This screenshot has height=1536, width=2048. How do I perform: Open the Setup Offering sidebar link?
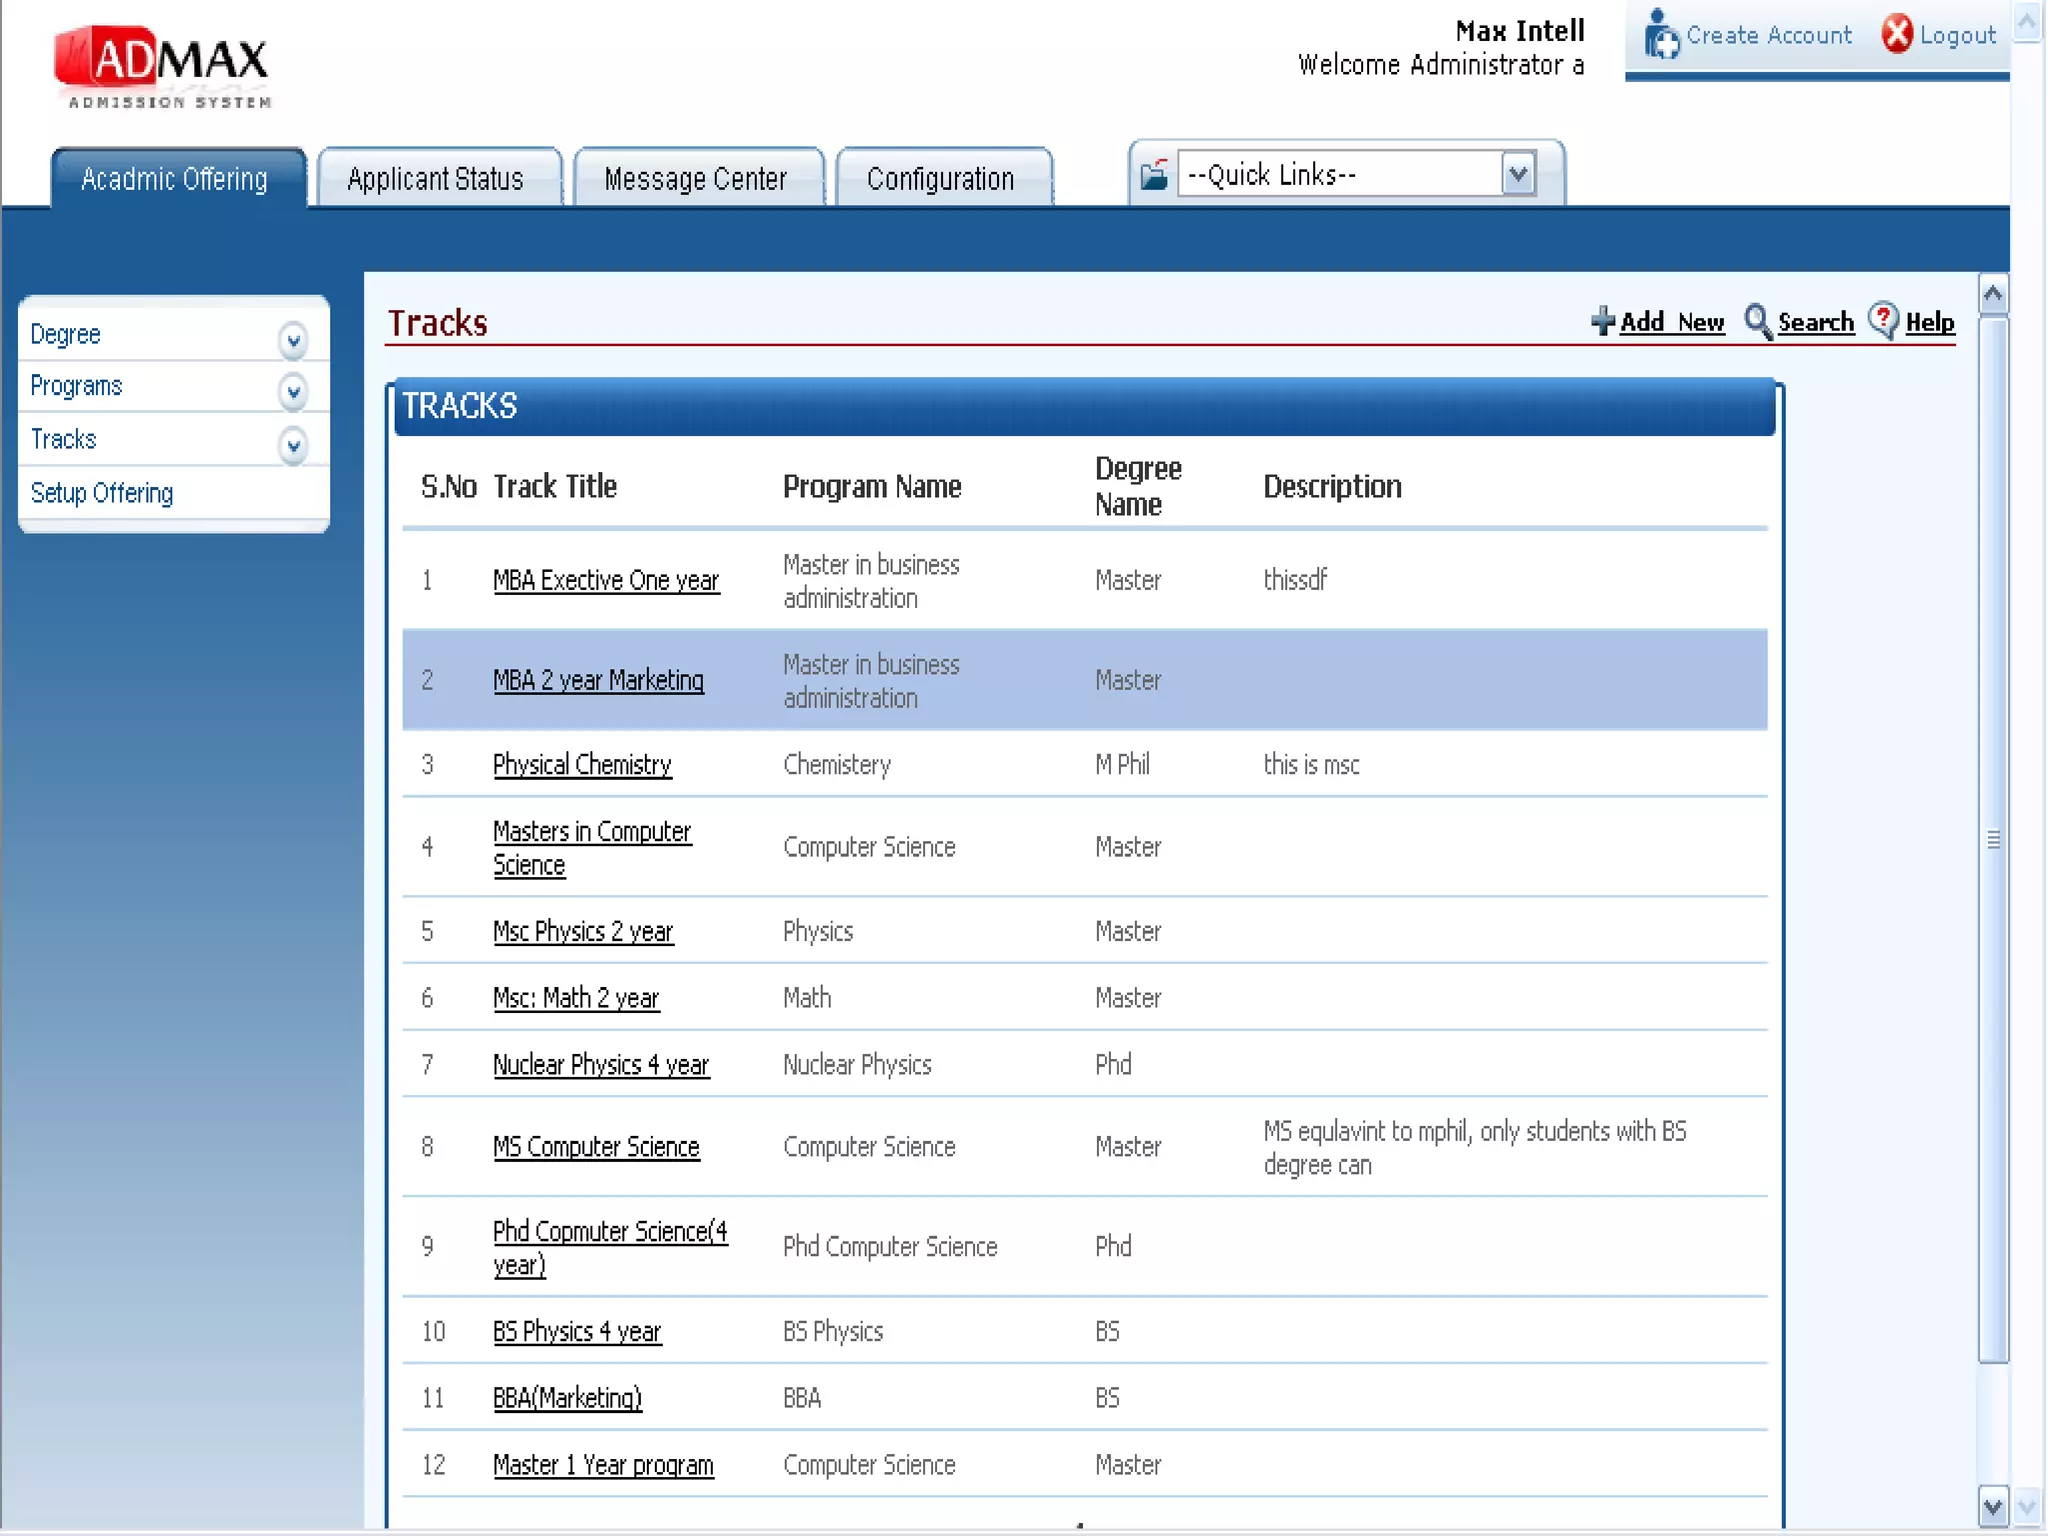click(x=102, y=493)
